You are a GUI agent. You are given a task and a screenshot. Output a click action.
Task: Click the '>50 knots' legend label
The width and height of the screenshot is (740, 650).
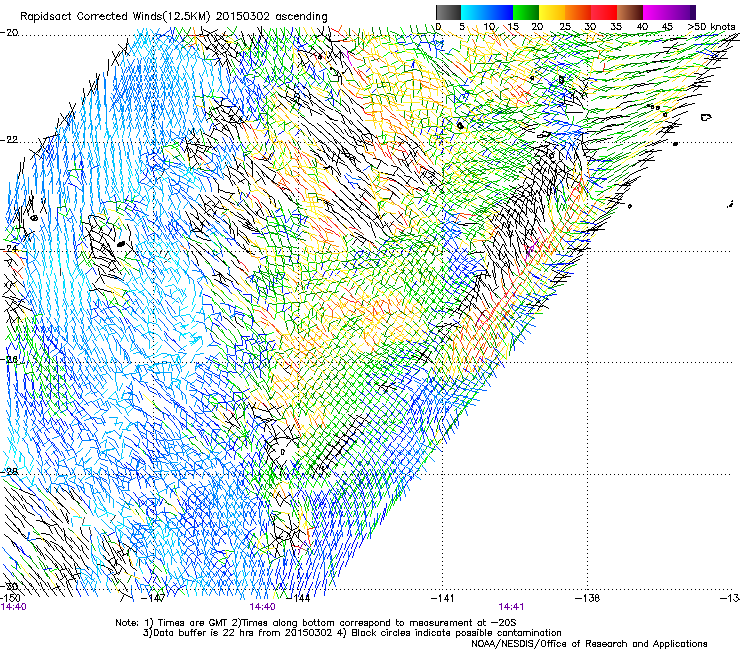(x=711, y=26)
